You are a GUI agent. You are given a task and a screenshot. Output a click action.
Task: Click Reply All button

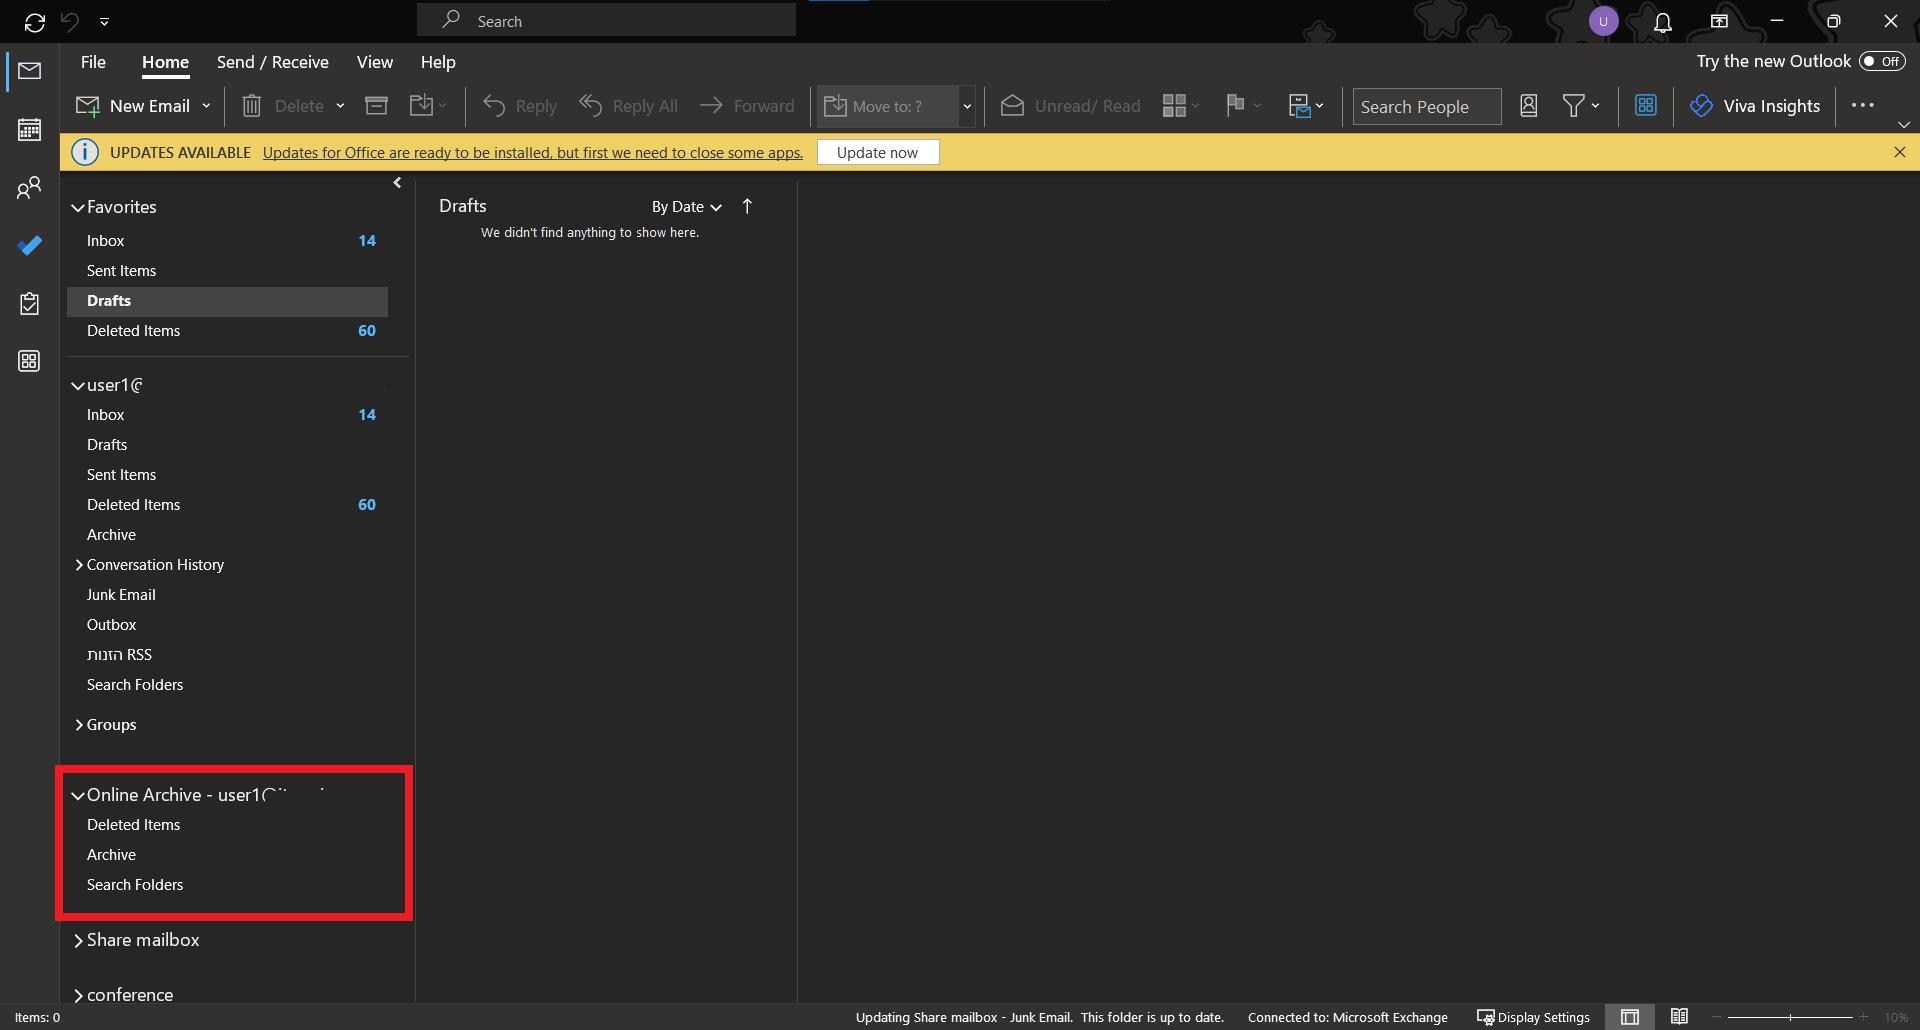[x=628, y=106]
